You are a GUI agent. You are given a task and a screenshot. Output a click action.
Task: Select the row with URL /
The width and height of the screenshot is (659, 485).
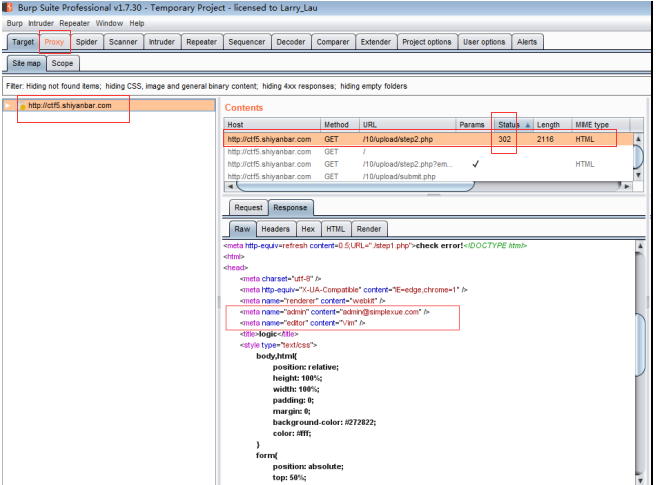tap(428, 152)
